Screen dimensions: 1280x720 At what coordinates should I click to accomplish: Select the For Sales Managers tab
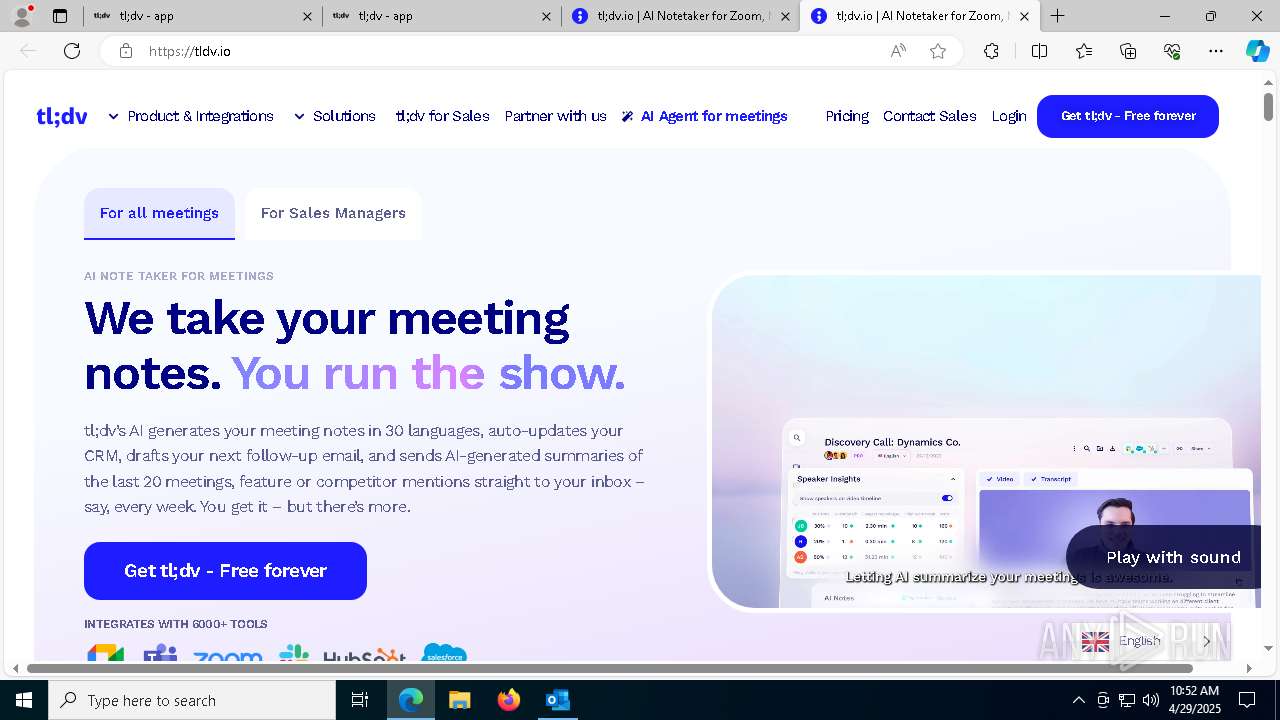click(x=333, y=213)
